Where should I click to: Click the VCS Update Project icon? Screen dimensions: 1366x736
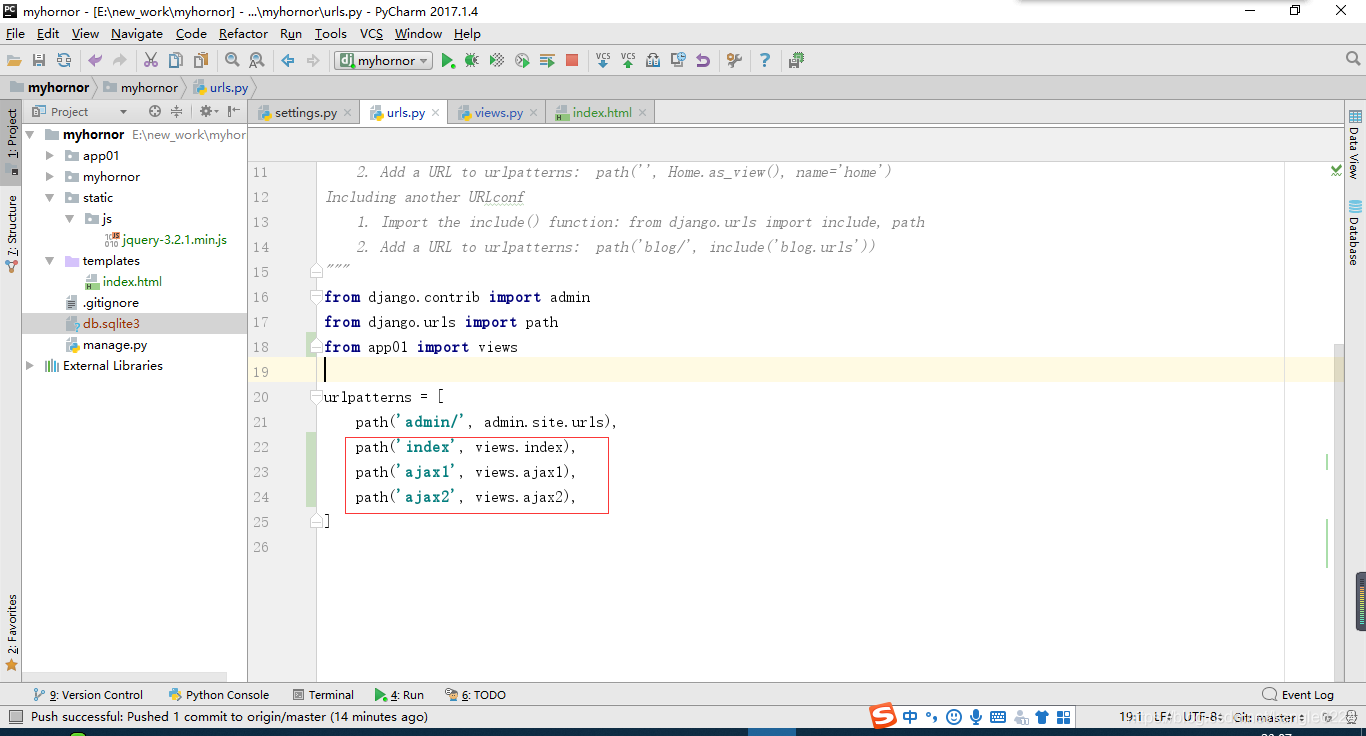[603, 61]
